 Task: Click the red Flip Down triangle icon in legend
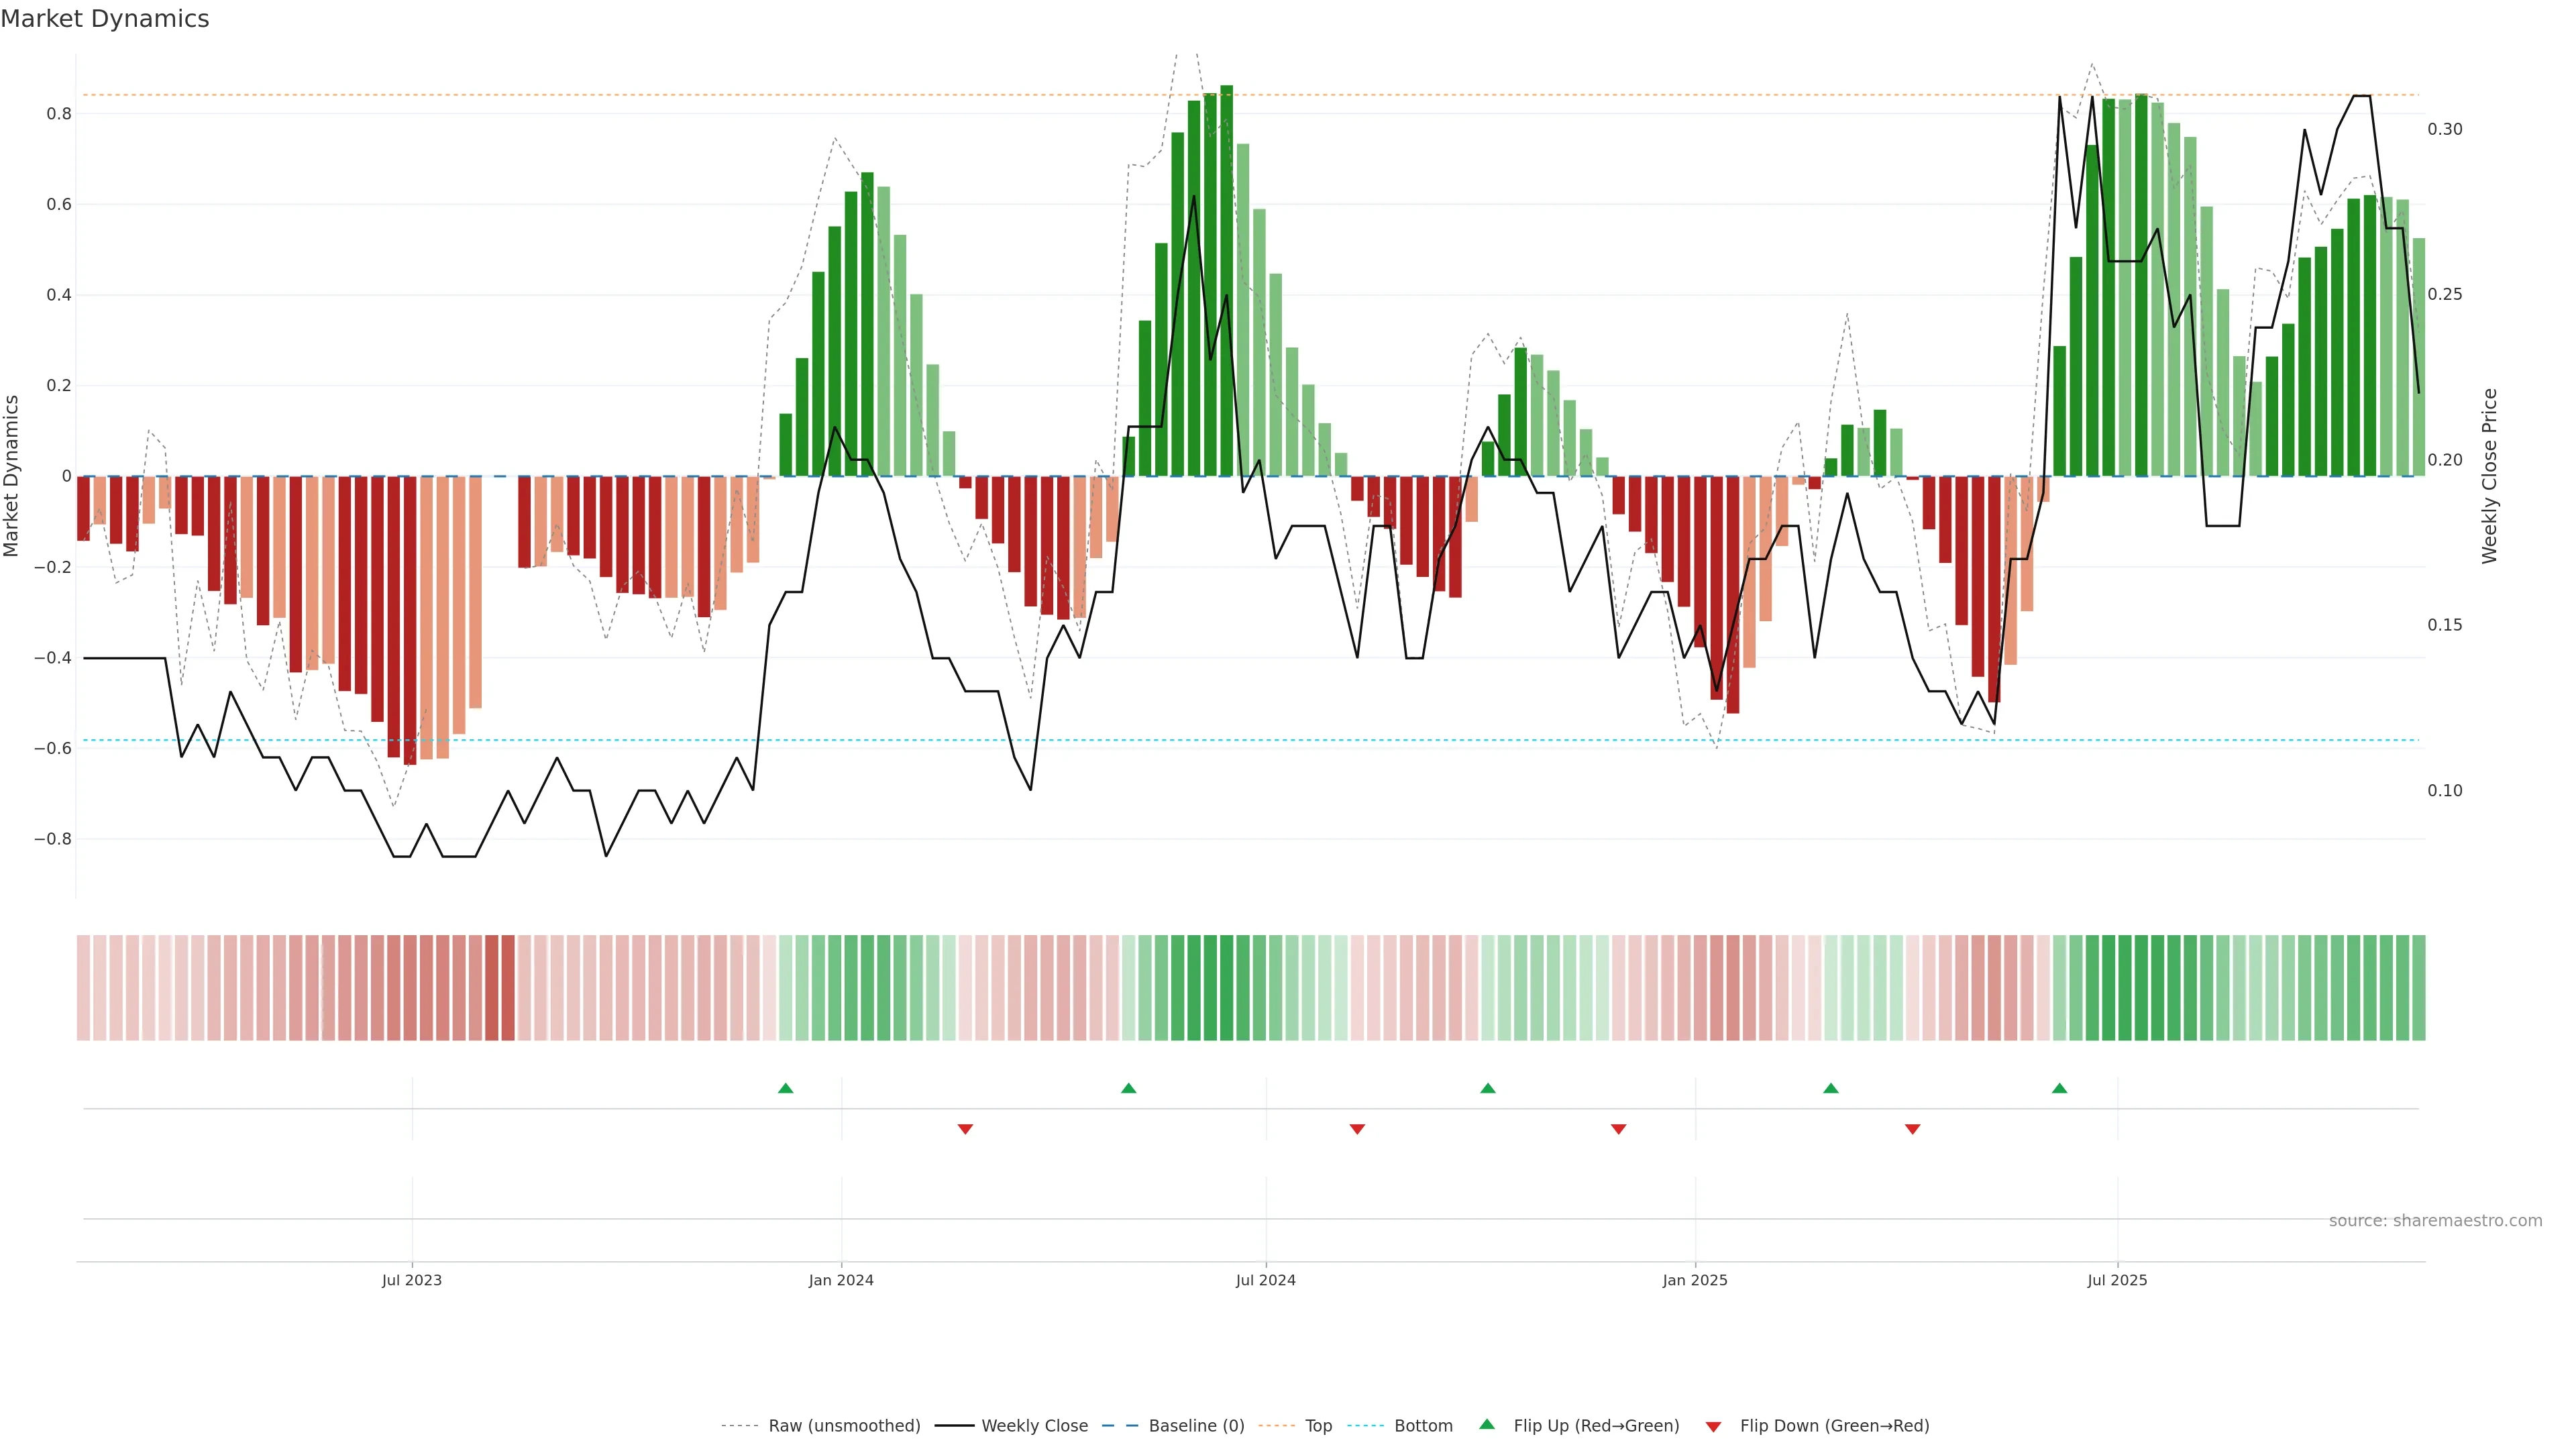[x=1713, y=1427]
